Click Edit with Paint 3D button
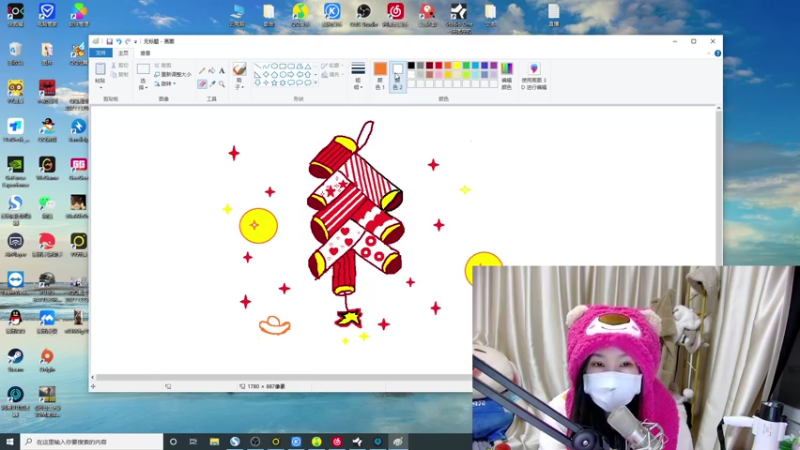This screenshot has height=450, width=800. pyautogui.click(x=534, y=76)
